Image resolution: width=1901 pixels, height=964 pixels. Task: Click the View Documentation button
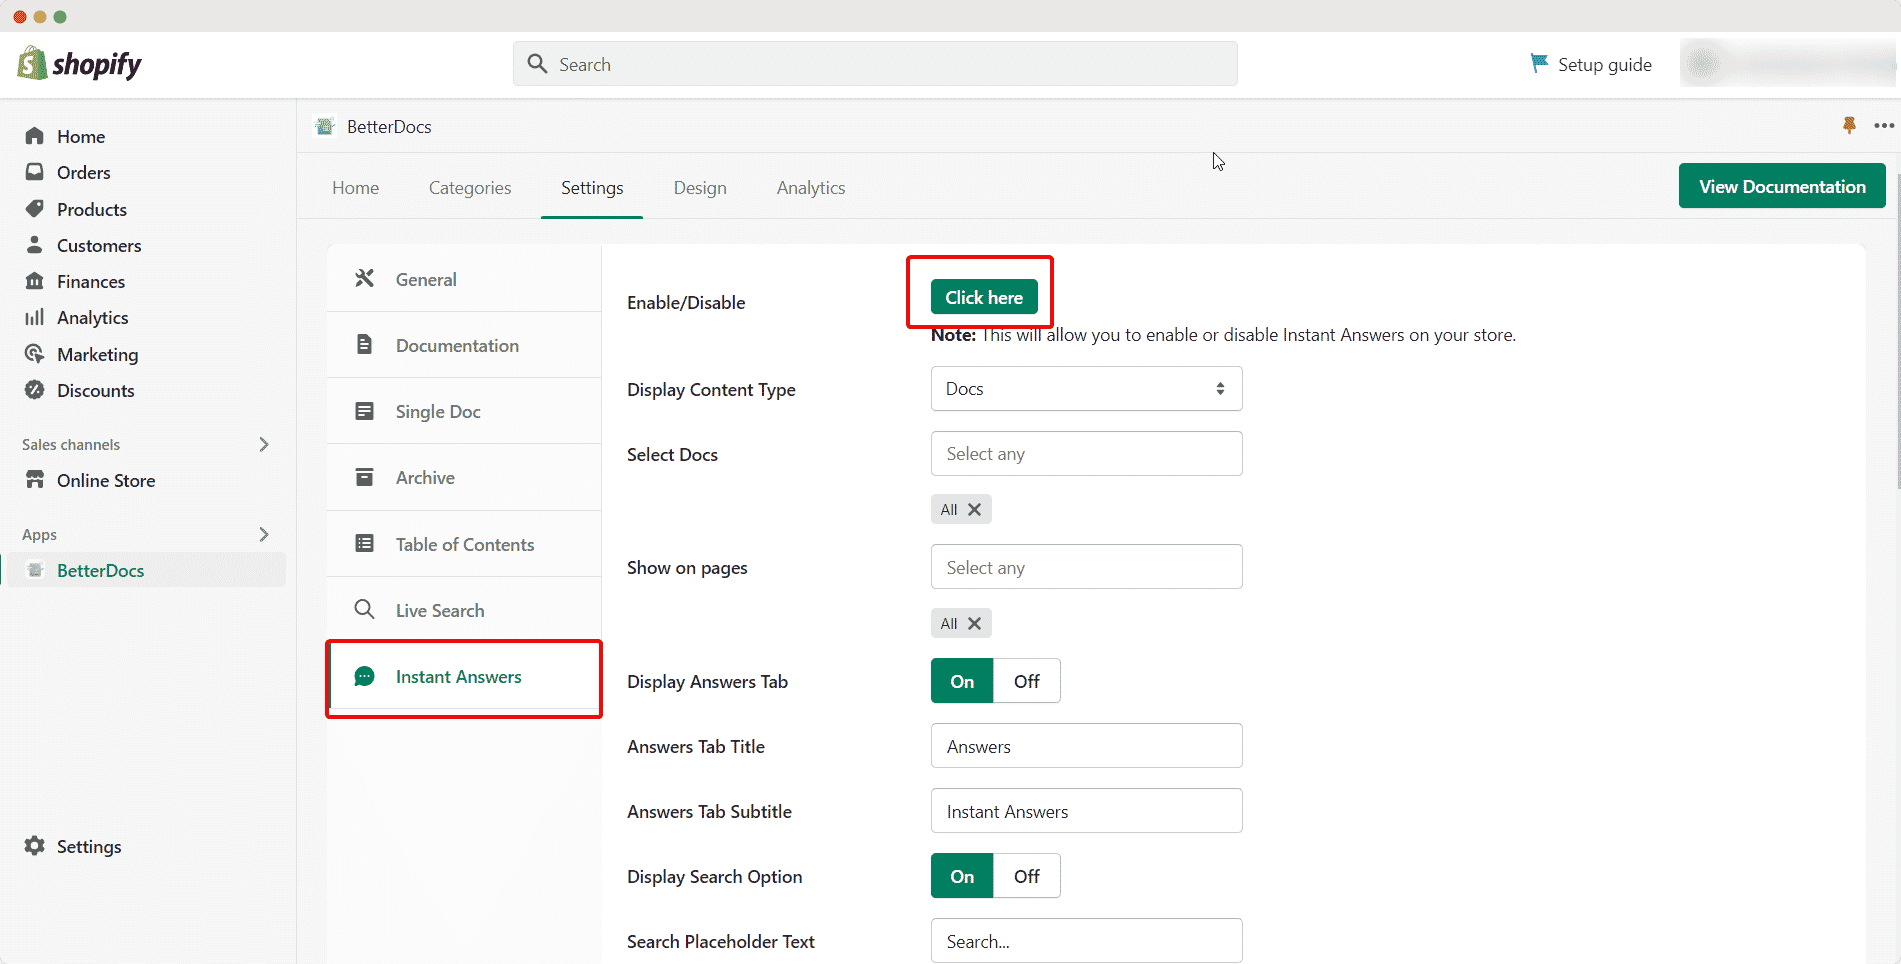click(1782, 186)
